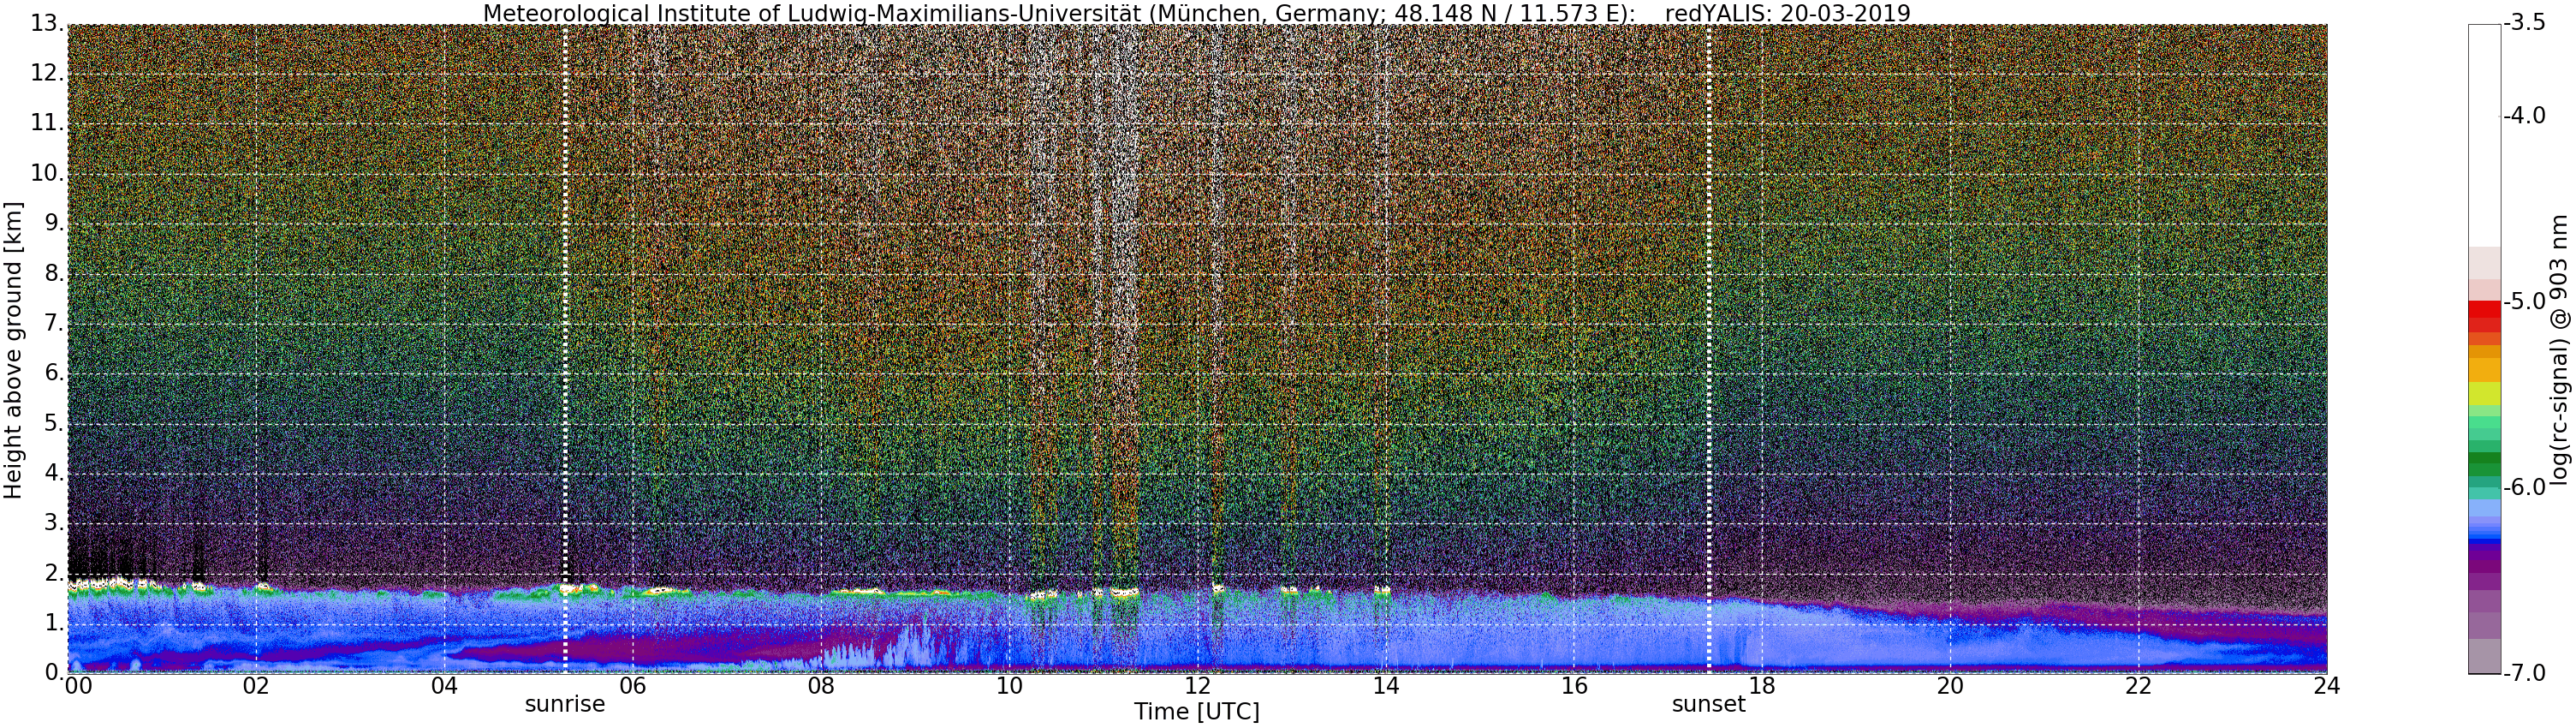Click the '1.' tick on the height axis
This screenshot has width=2576, height=728.
[55, 622]
